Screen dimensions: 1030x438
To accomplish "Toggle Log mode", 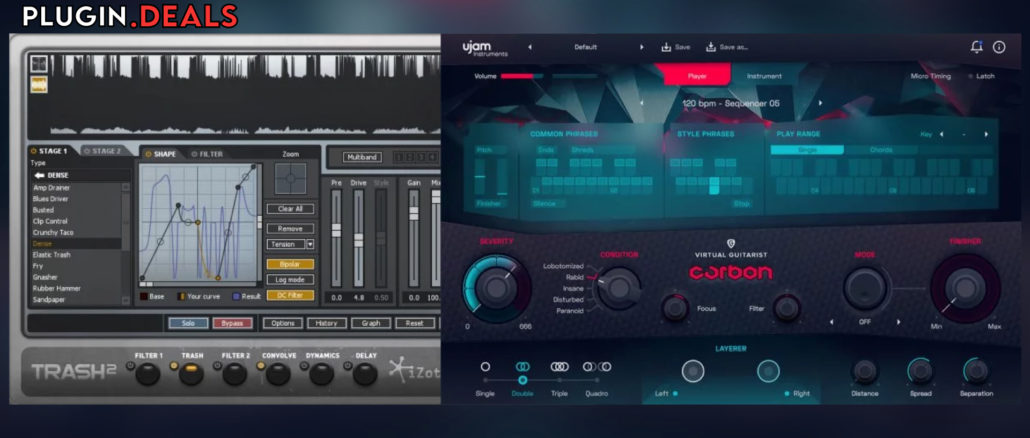I will pyautogui.click(x=290, y=280).
